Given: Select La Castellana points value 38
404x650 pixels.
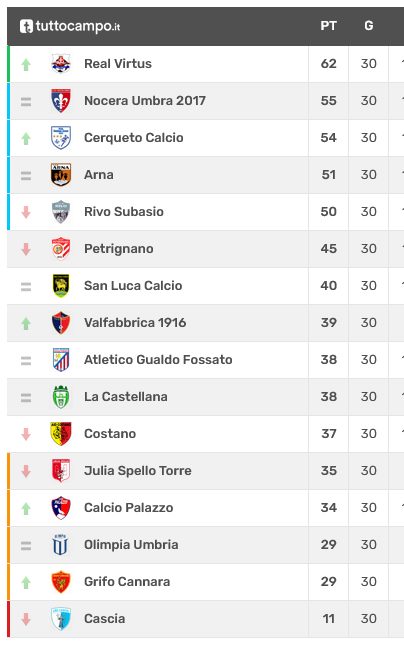Looking at the screenshot, I should [329, 397].
